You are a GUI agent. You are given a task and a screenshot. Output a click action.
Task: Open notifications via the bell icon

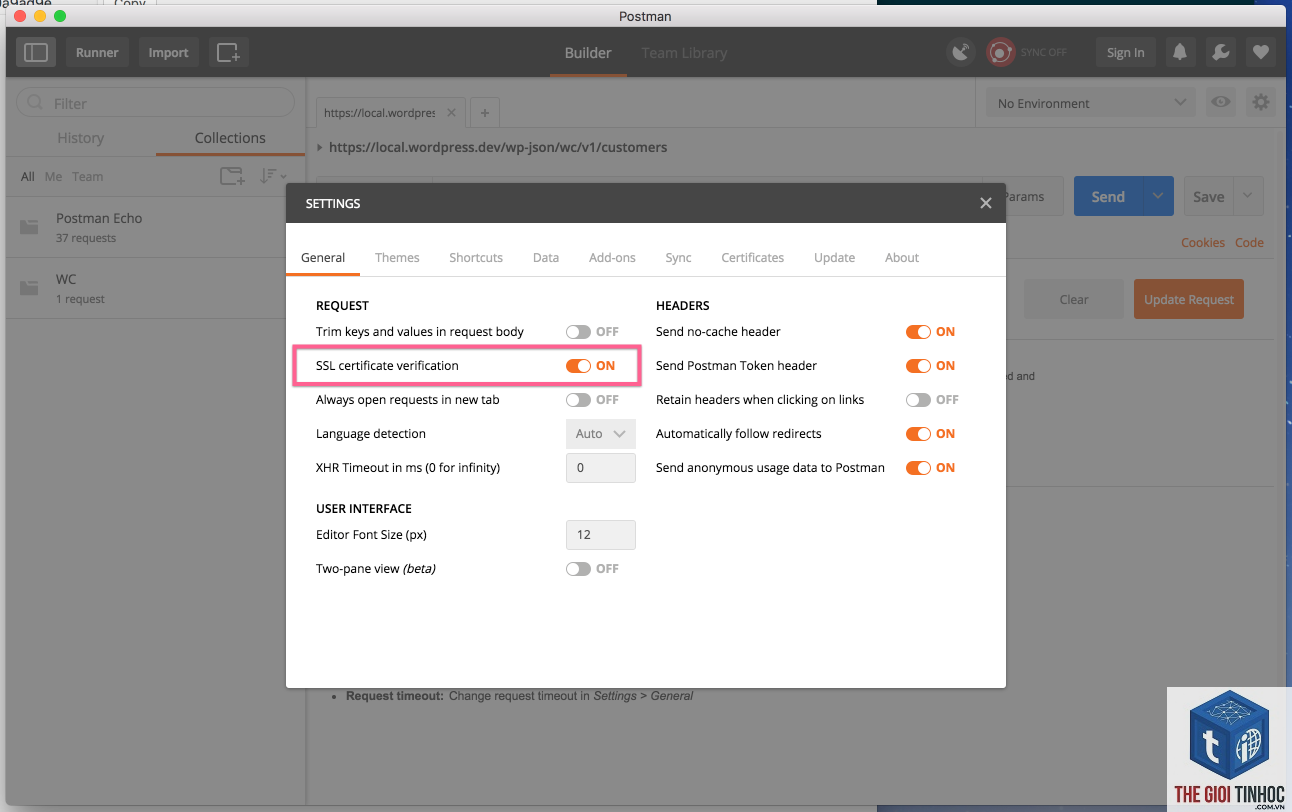(x=1180, y=52)
